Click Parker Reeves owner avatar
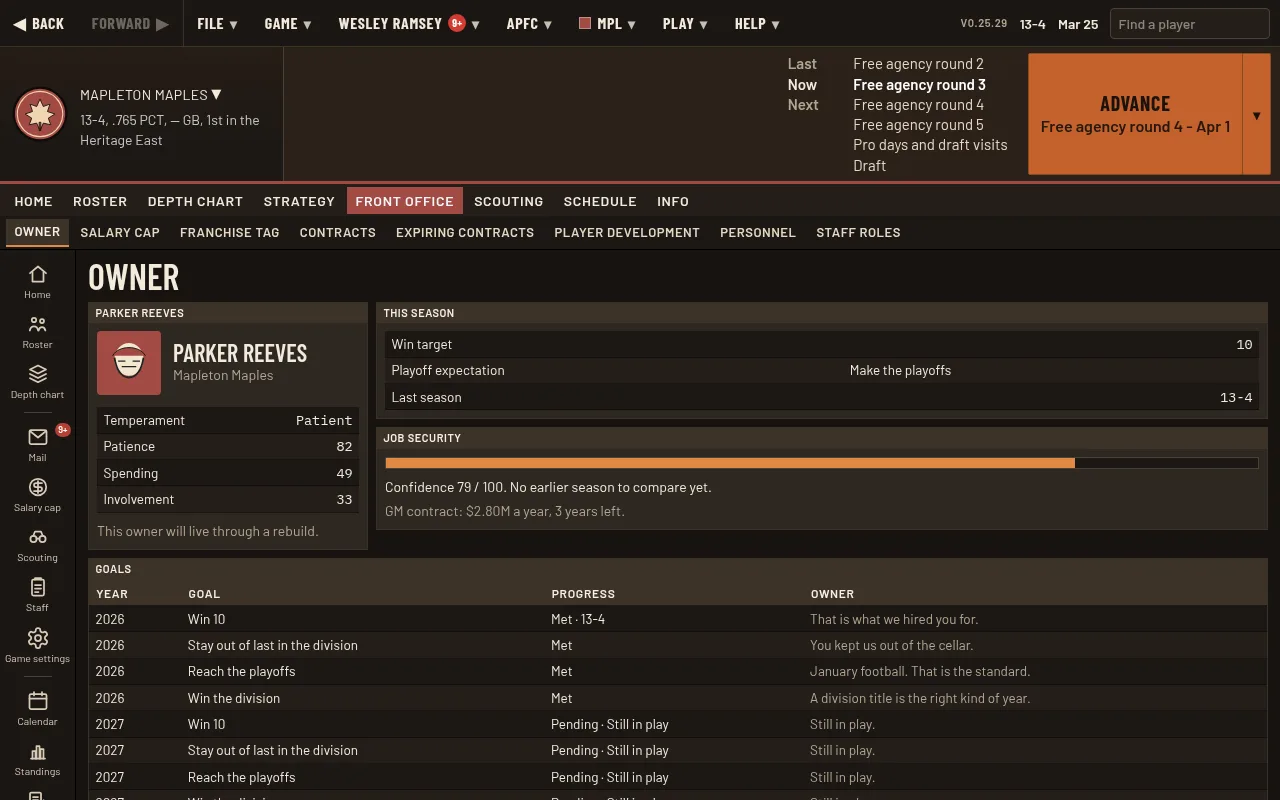 (129, 363)
